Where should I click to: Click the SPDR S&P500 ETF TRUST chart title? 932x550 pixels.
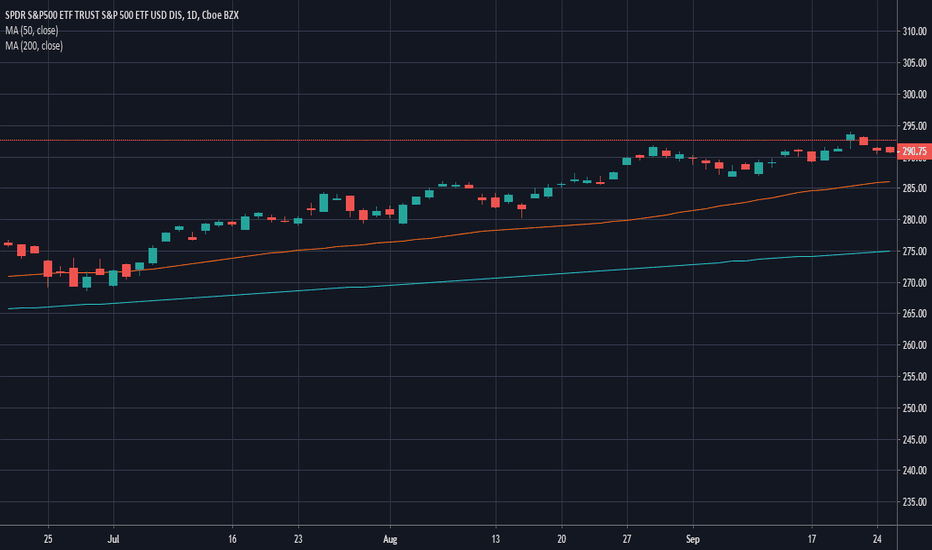122,15
